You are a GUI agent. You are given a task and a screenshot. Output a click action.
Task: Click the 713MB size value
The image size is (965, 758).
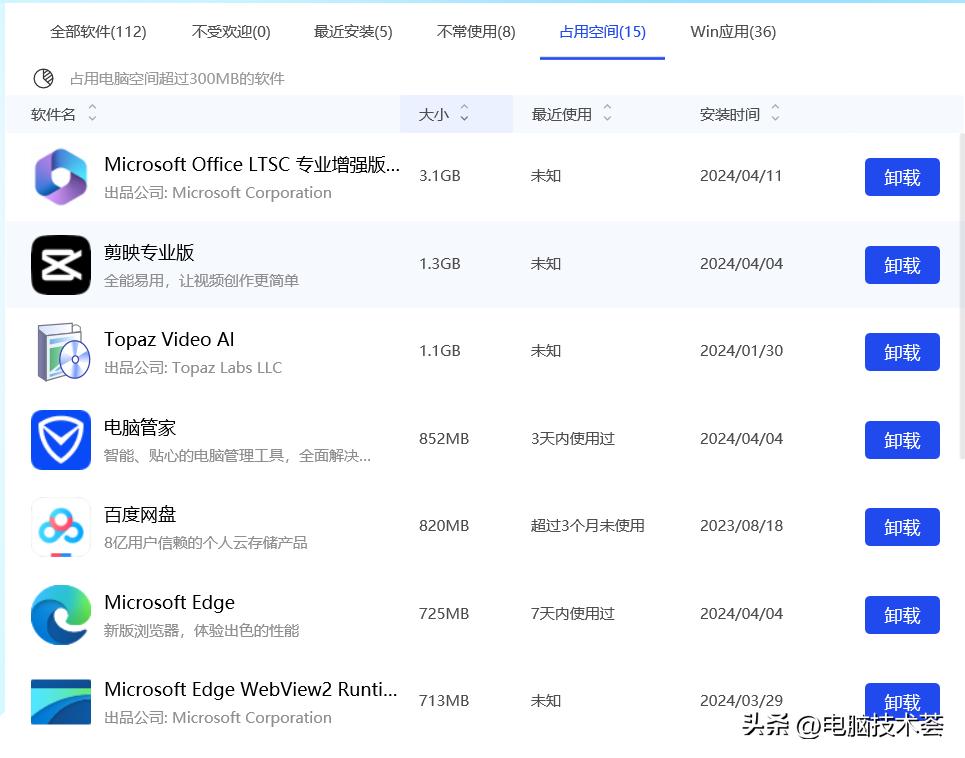(444, 701)
